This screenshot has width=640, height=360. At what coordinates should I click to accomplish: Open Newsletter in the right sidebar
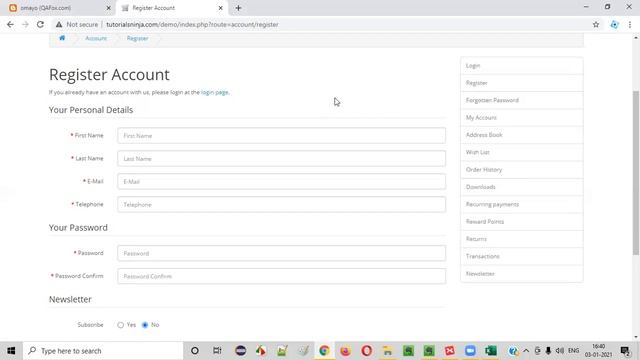[x=522, y=273]
